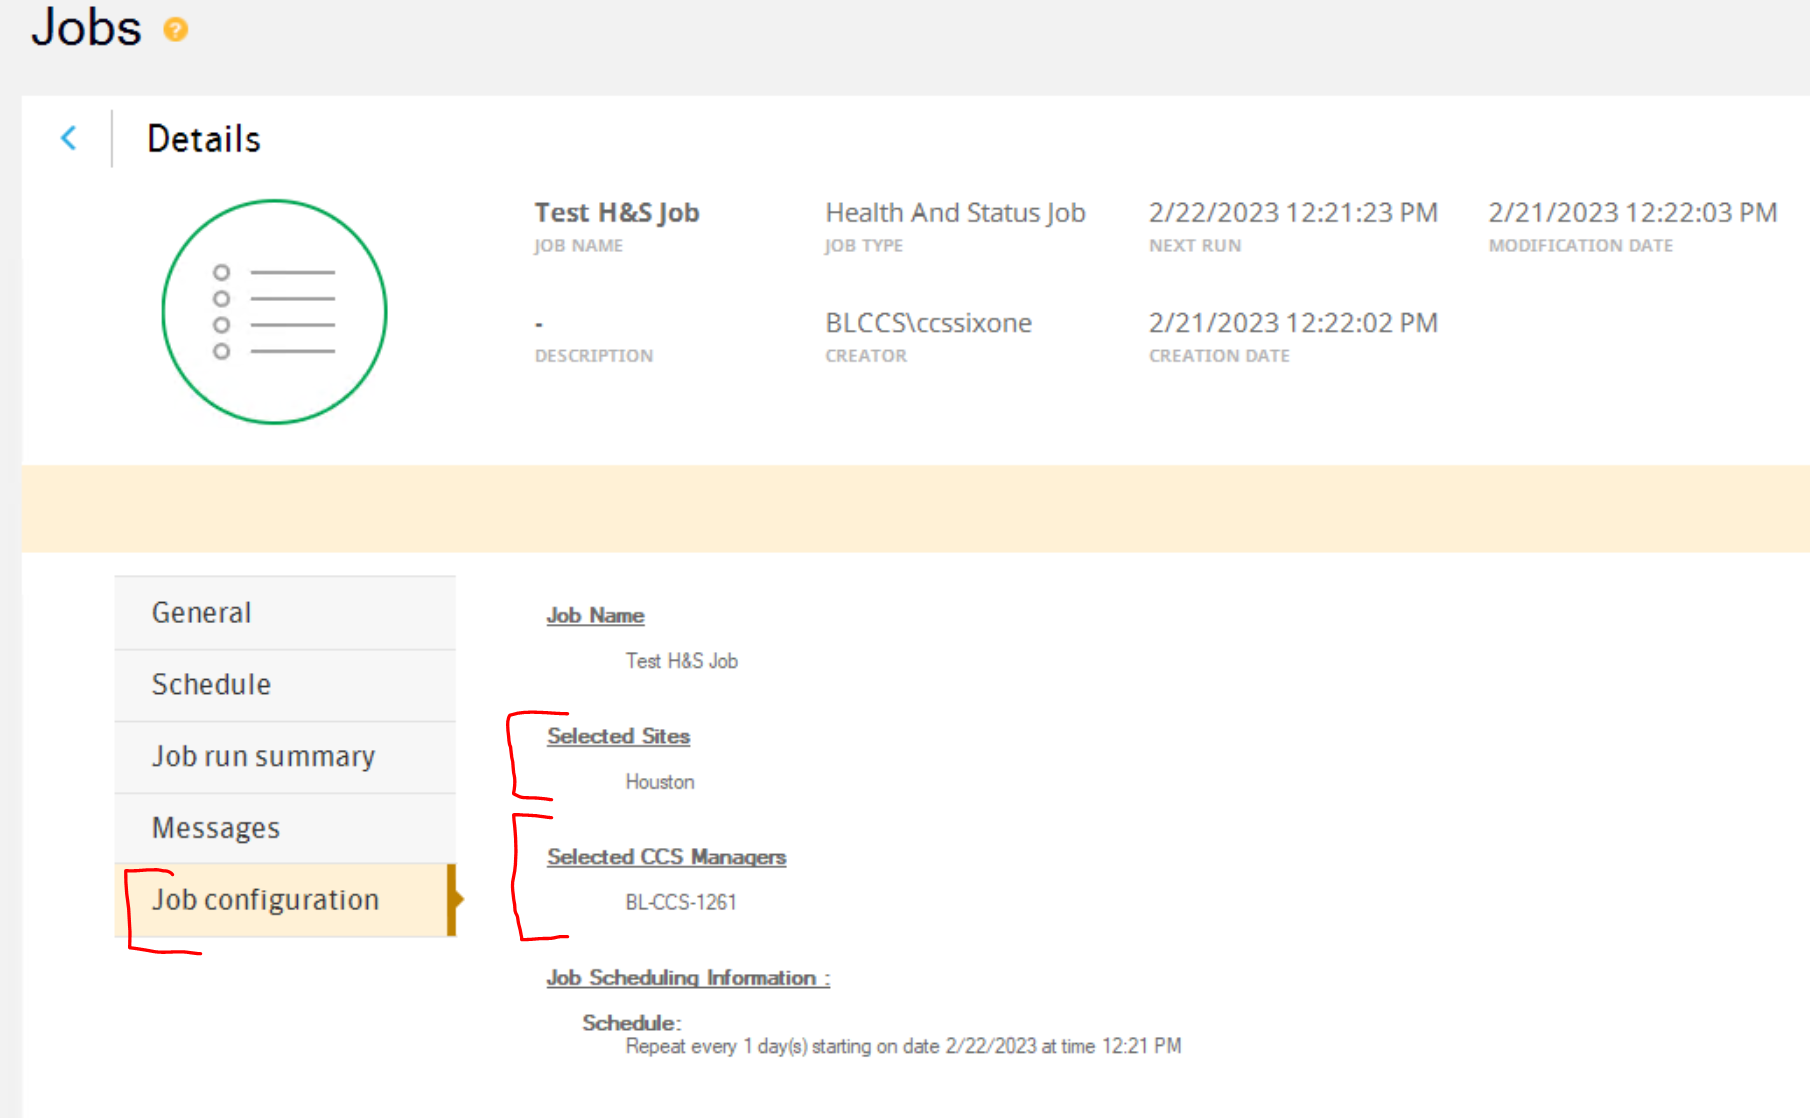1810x1118 pixels.
Task: Click the next run date value
Action: 1293,213
